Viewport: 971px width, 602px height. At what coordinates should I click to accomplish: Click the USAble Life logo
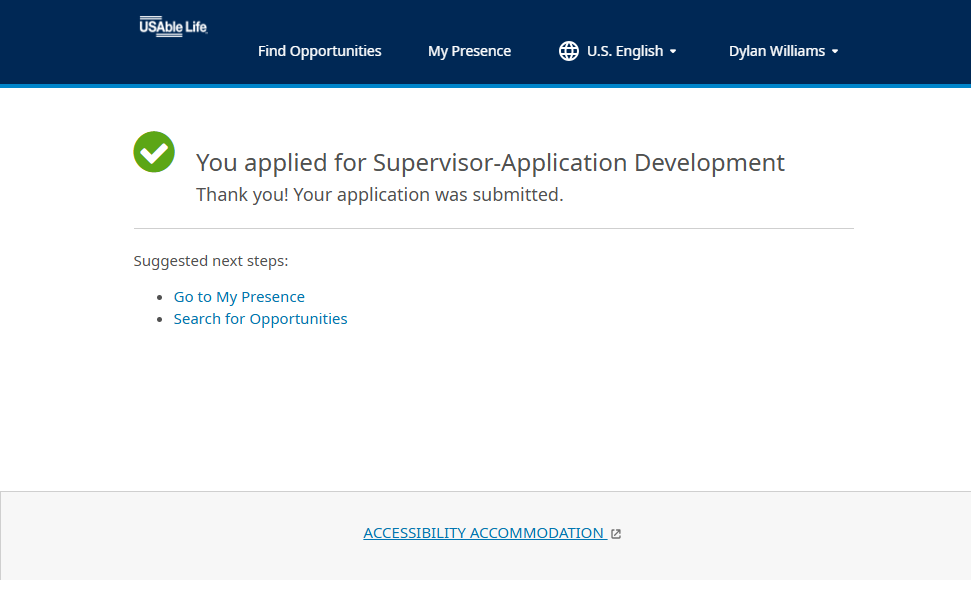pyautogui.click(x=173, y=27)
